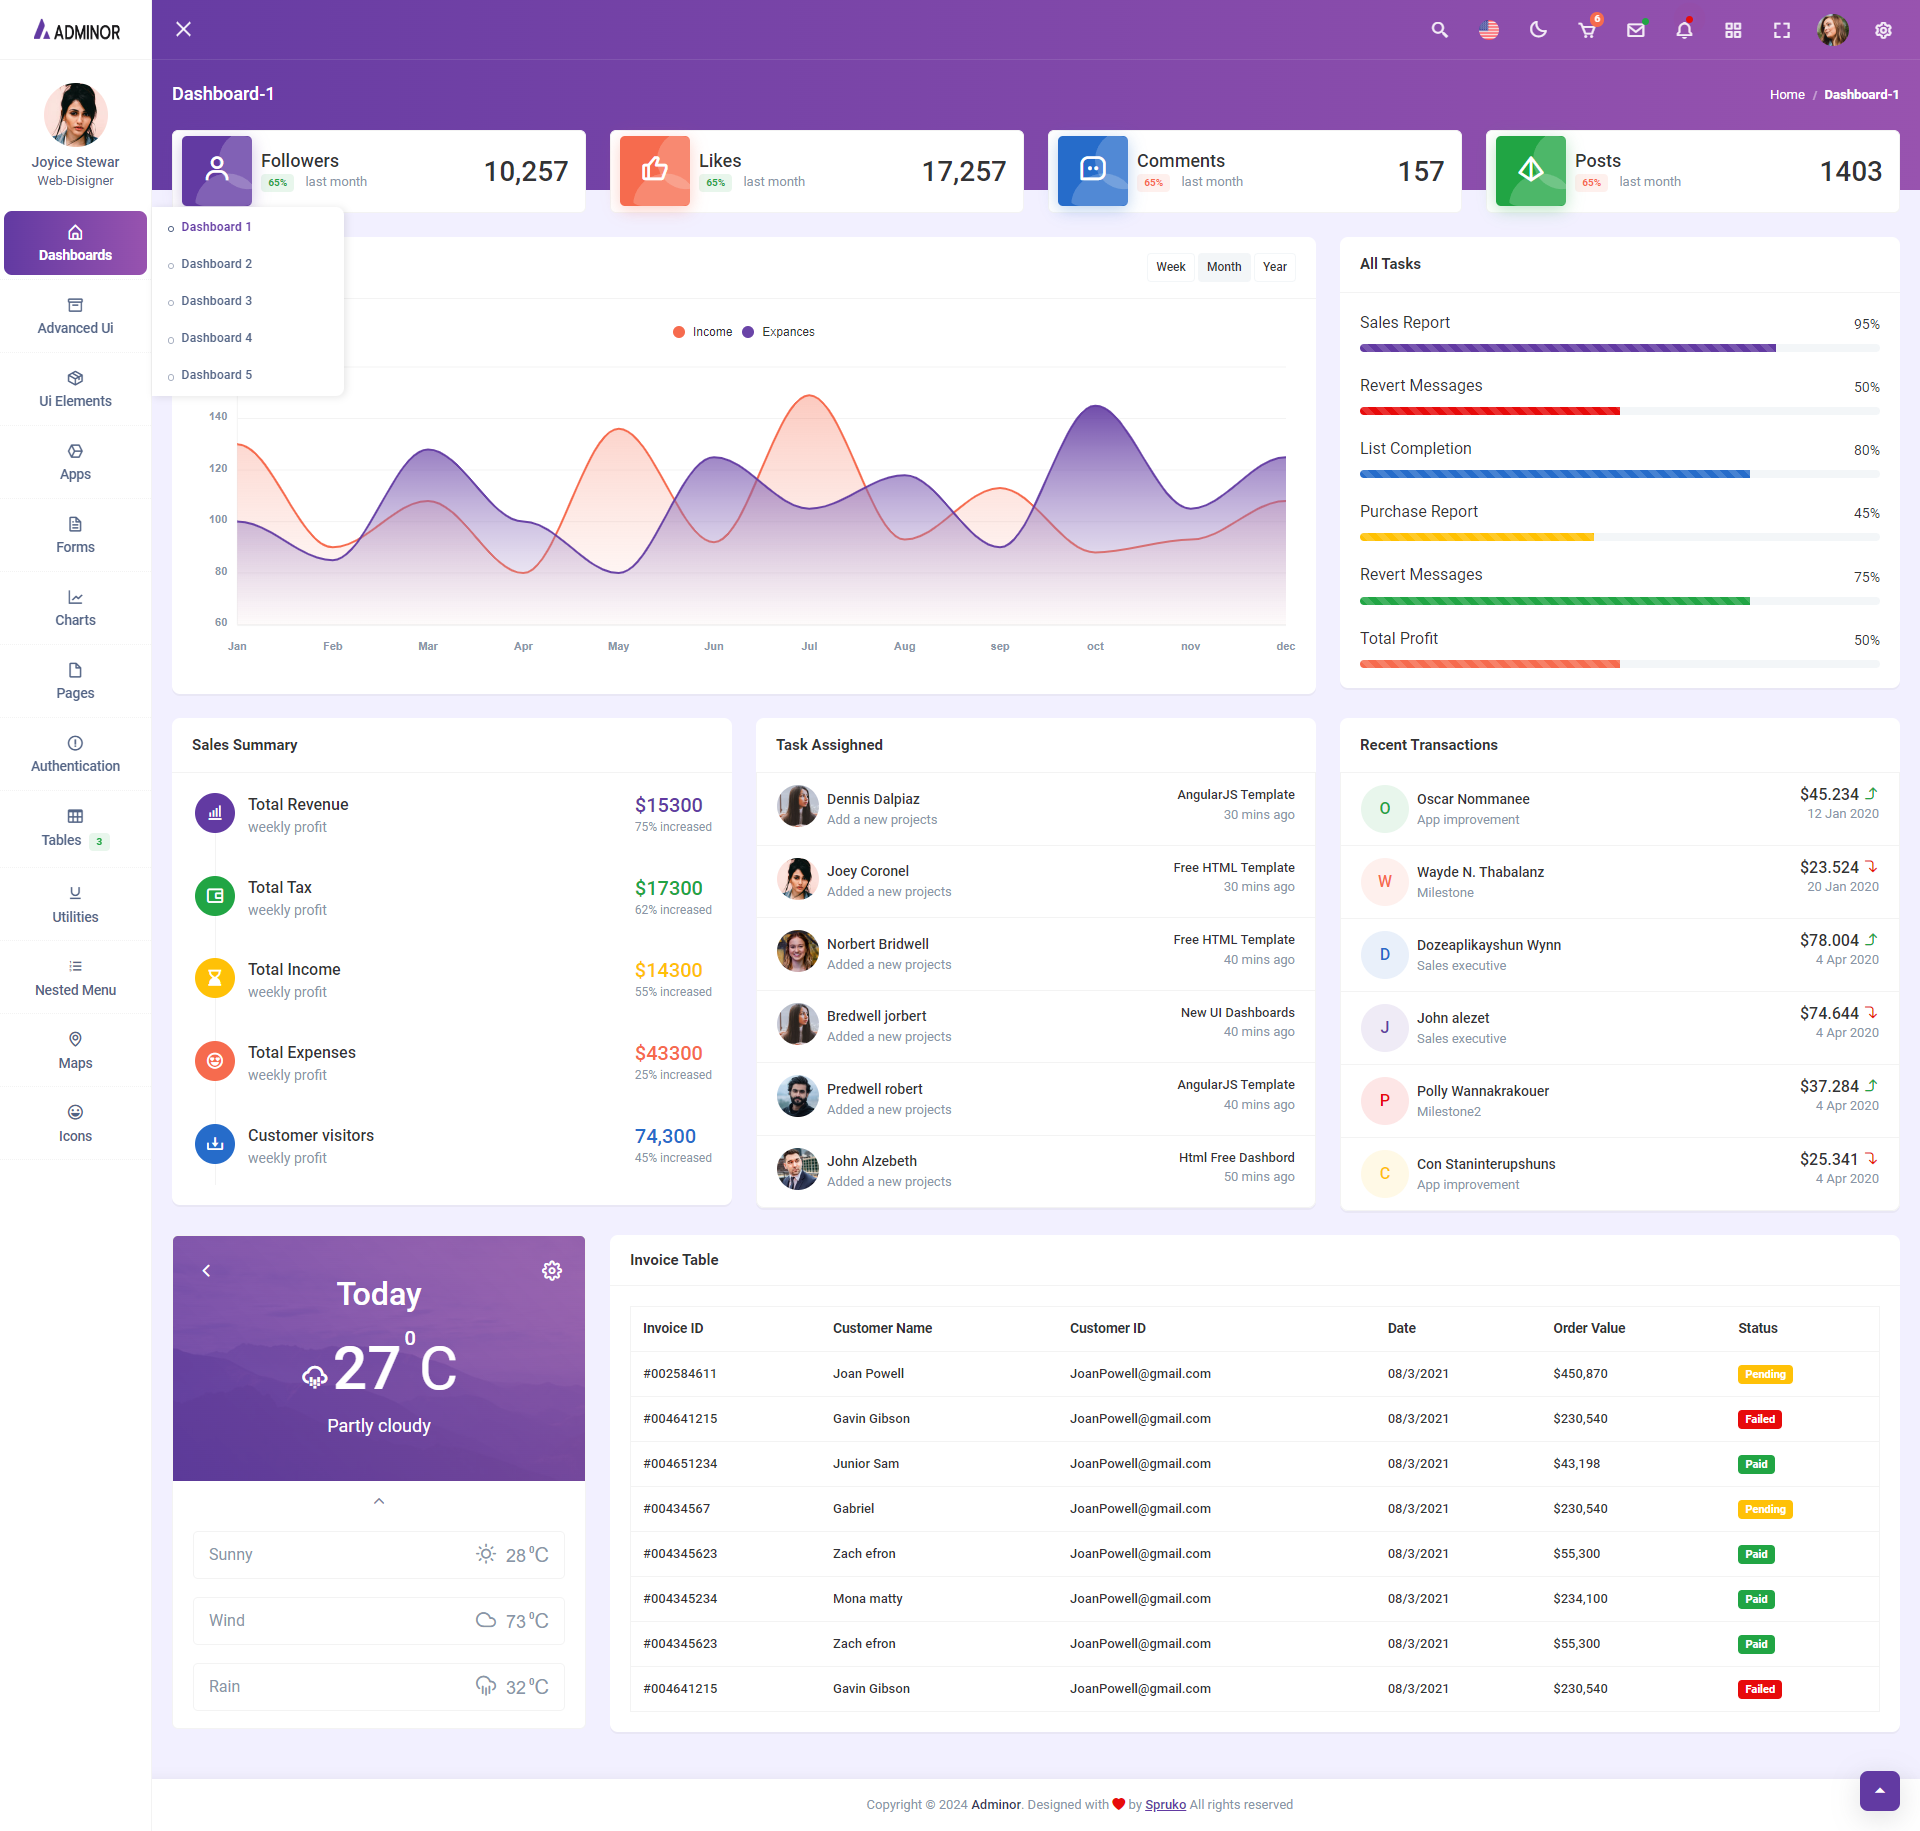
Task: Click the Home breadcrumb link
Action: [x=1786, y=95]
